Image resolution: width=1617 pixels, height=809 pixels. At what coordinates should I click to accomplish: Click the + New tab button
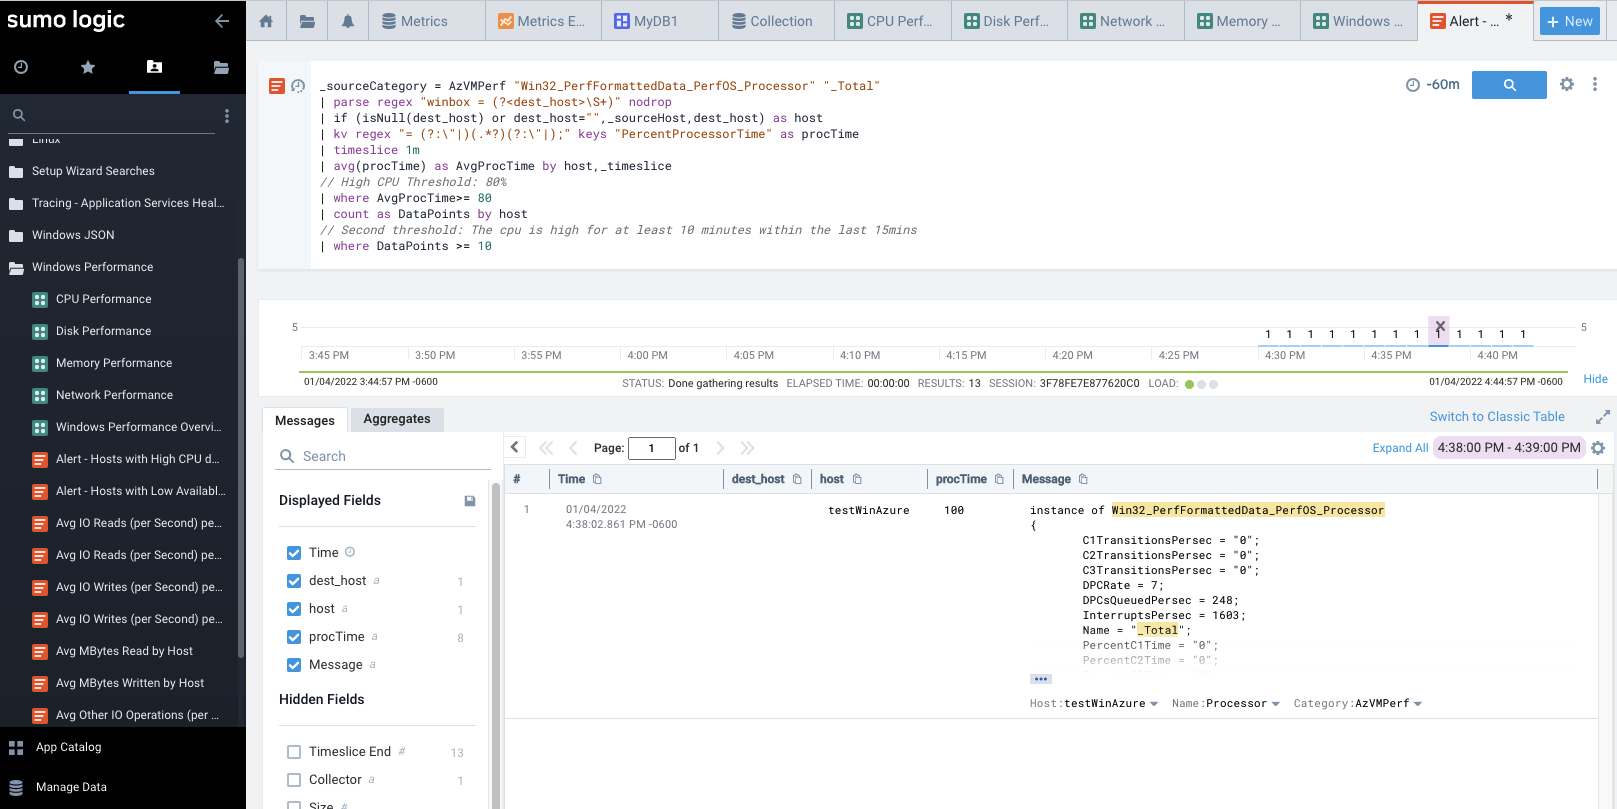pos(1570,21)
